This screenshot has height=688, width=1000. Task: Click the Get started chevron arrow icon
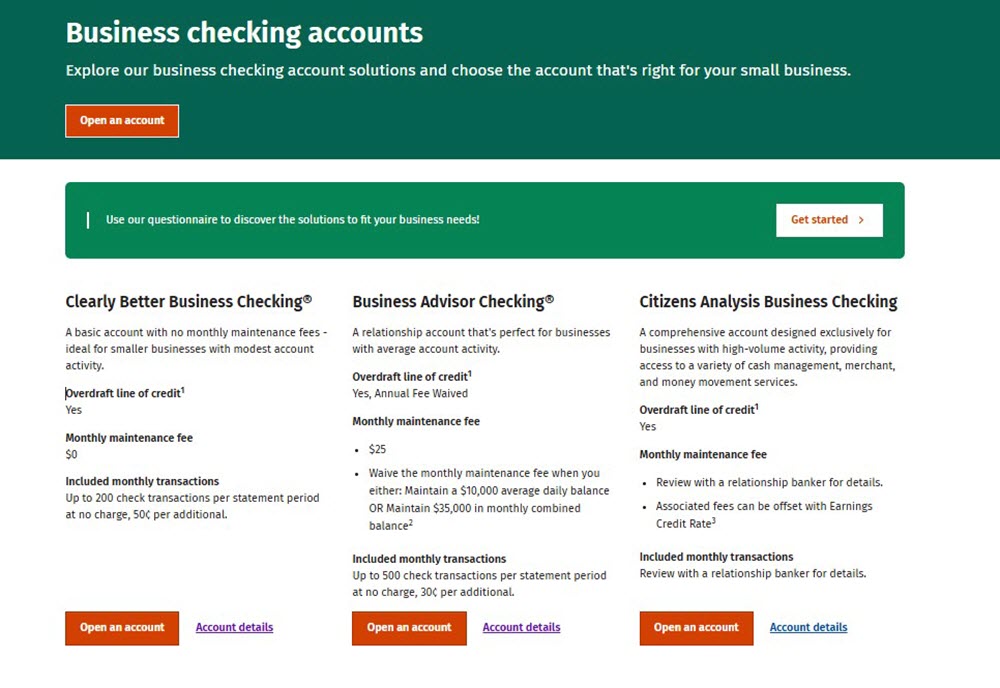click(x=861, y=220)
